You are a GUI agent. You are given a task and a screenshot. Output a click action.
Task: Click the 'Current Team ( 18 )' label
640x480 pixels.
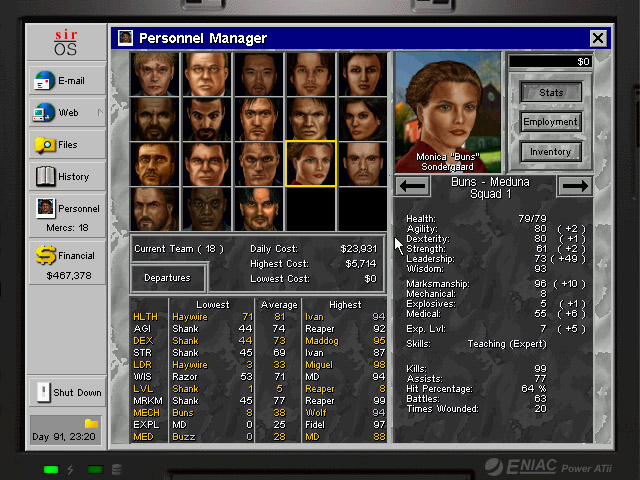pyautogui.click(x=179, y=249)
